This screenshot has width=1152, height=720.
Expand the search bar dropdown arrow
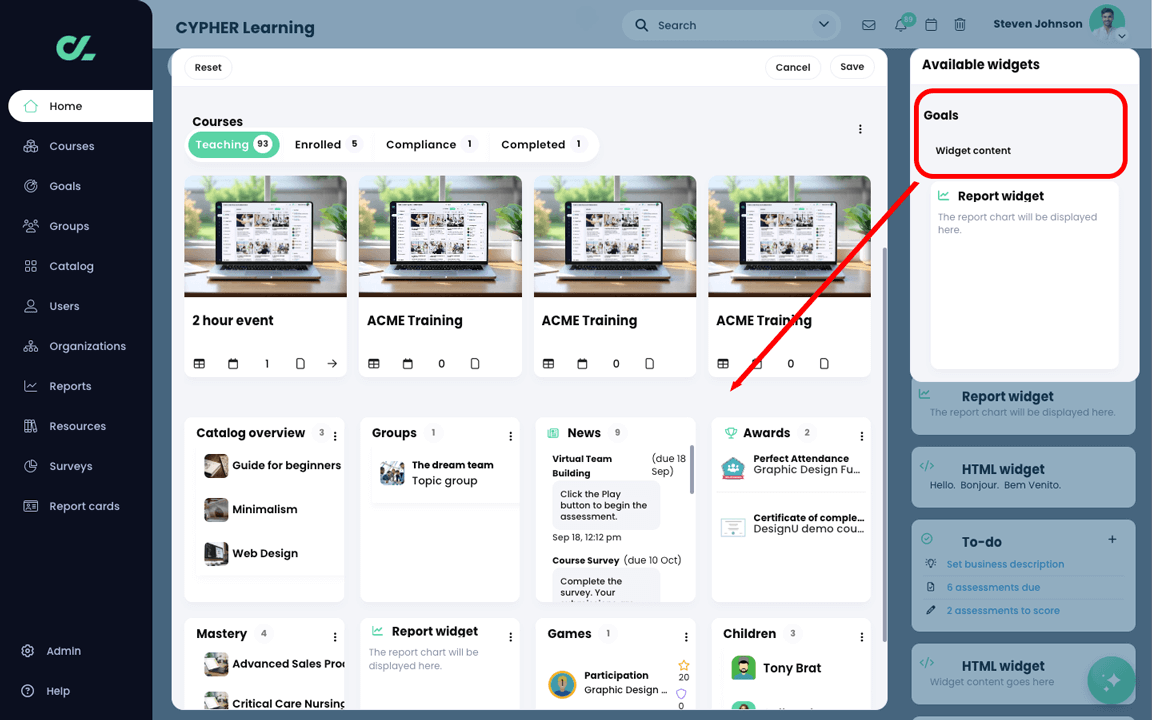coord(823,25)
